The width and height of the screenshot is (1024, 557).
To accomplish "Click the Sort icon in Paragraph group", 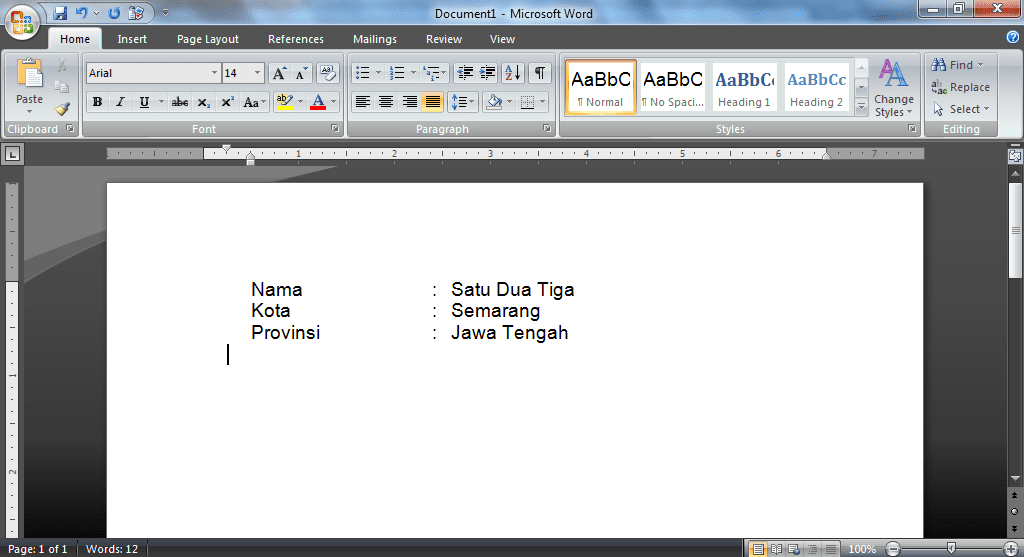I will [x=512, y=73].
